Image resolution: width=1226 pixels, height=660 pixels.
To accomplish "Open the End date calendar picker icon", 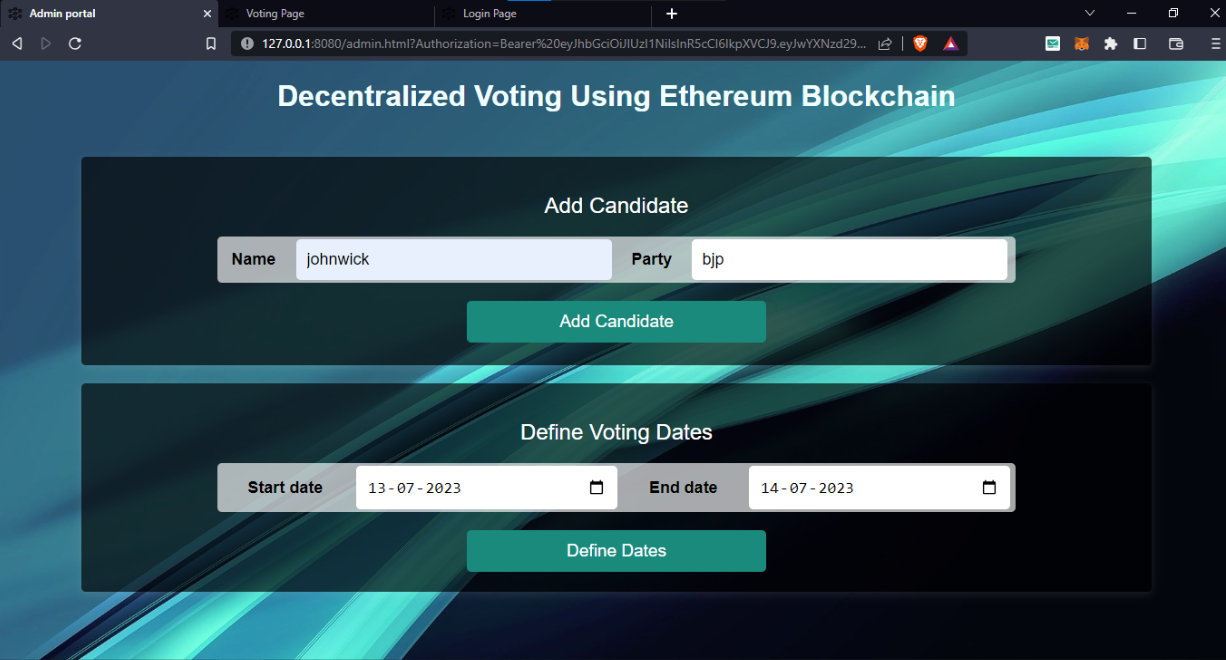I will click(x=989, y=488).
